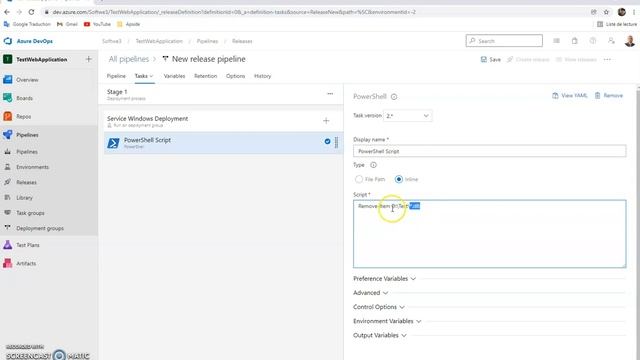Open Stage 1 more options ellipsis
The height and width of the screenshot is (360, 640).
[x=330, y=93]
